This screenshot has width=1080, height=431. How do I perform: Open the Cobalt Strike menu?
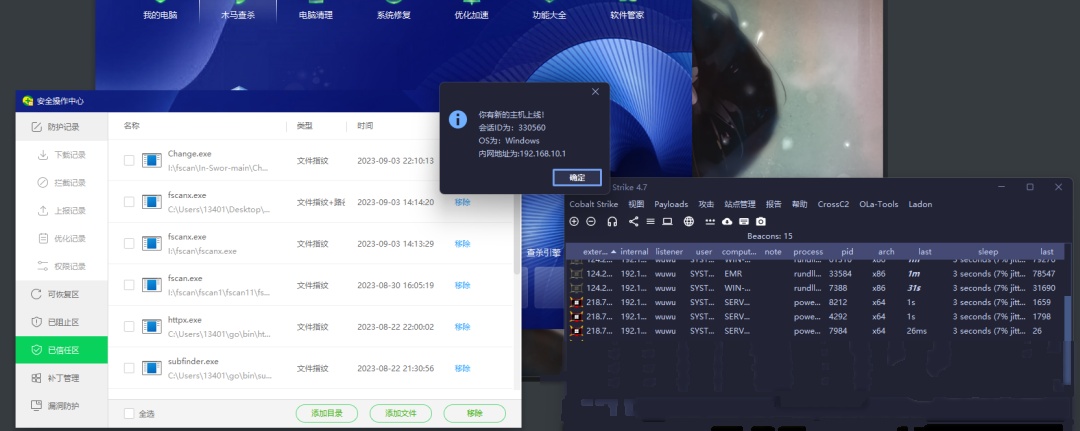point(593,204)
